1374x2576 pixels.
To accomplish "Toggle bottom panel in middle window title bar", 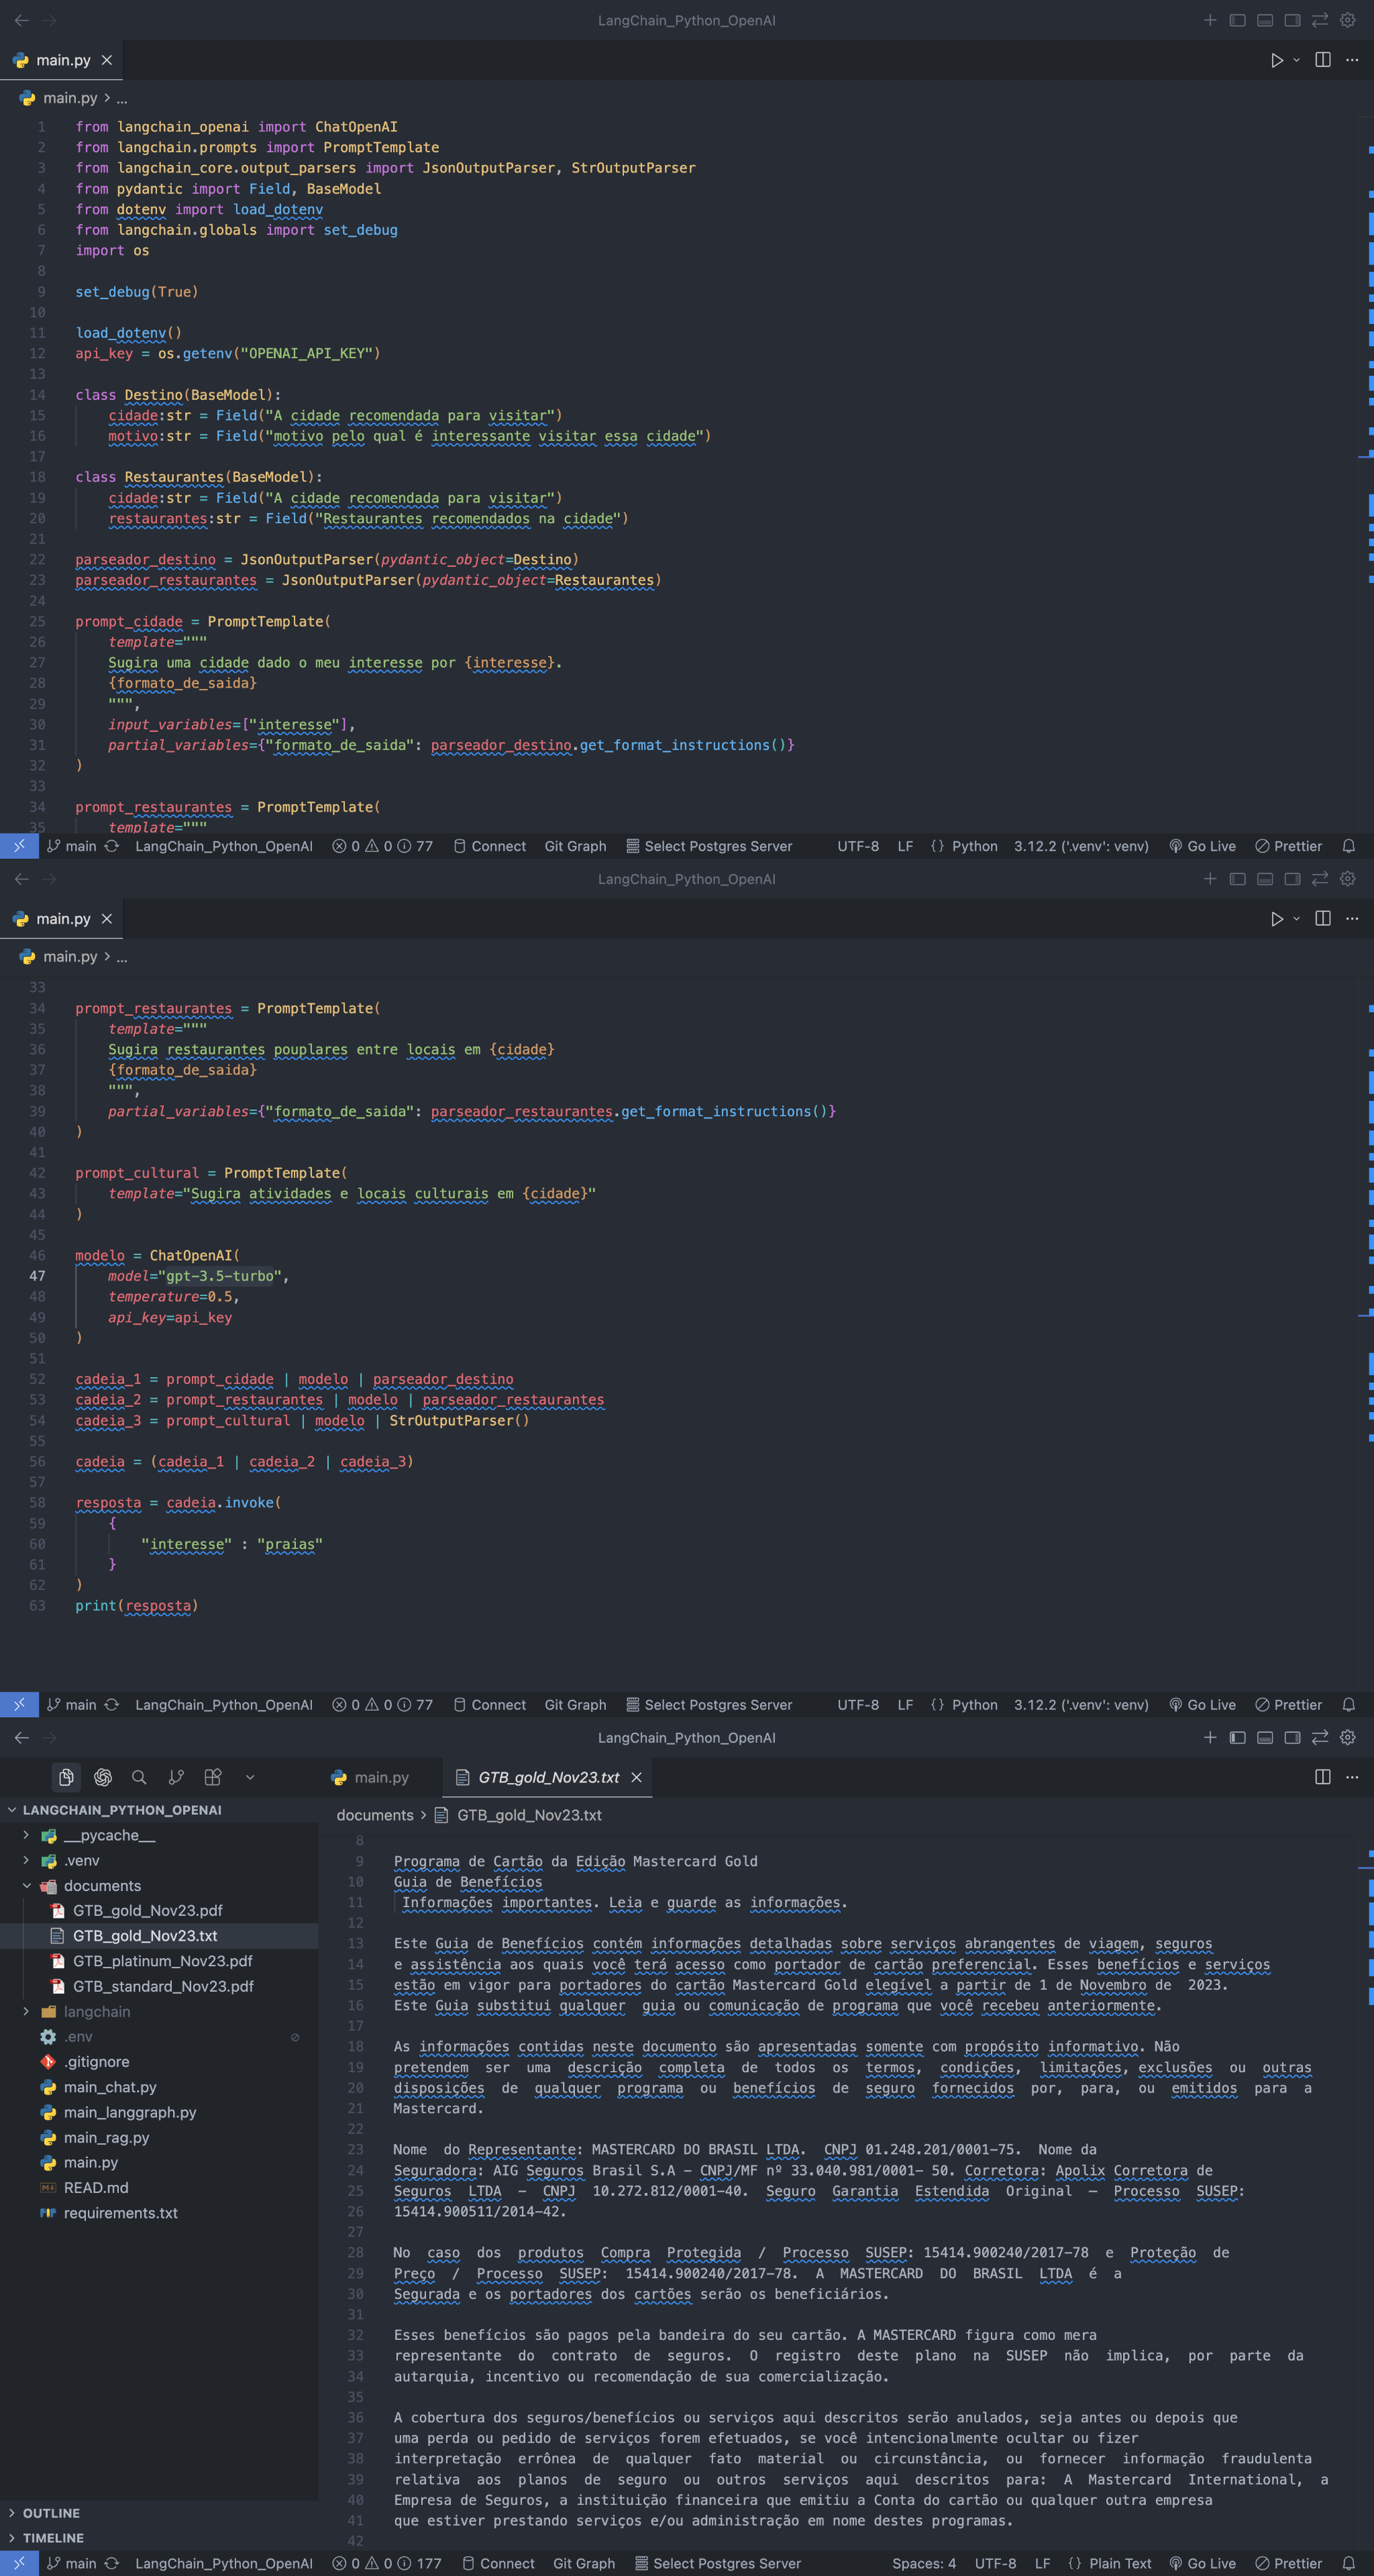I will point(1265,879).
